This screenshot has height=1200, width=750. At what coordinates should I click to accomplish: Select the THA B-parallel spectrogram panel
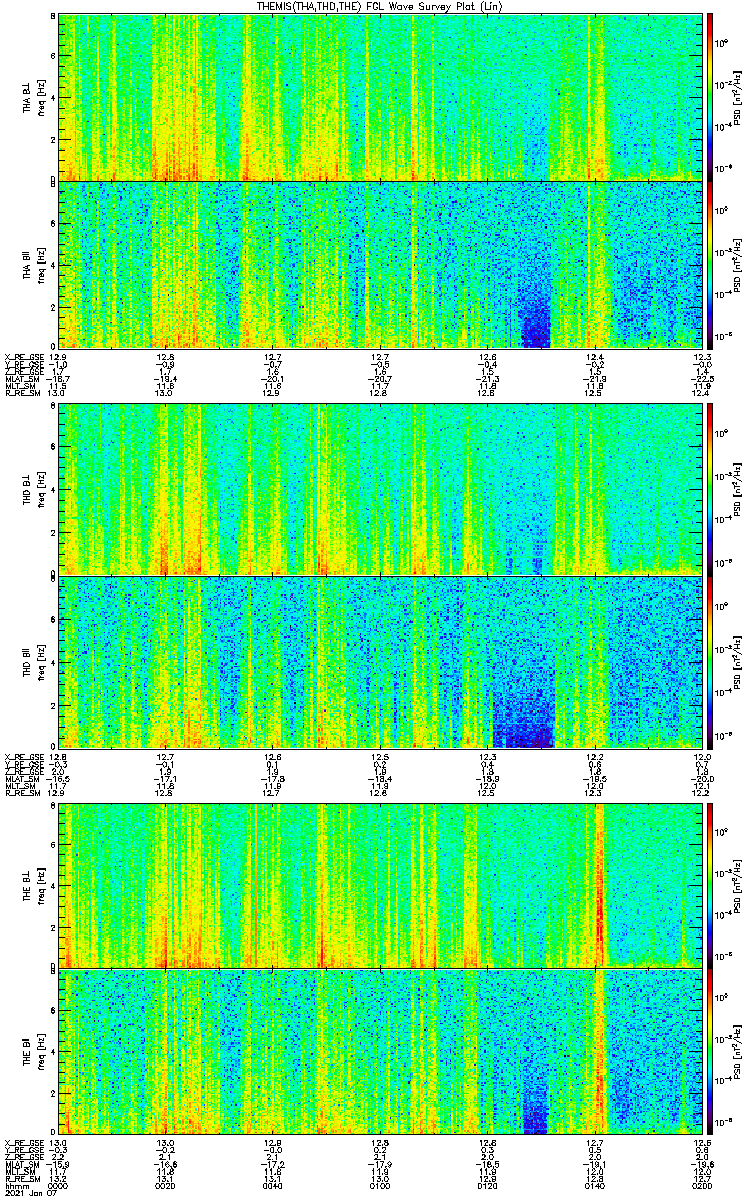[379, 264]
